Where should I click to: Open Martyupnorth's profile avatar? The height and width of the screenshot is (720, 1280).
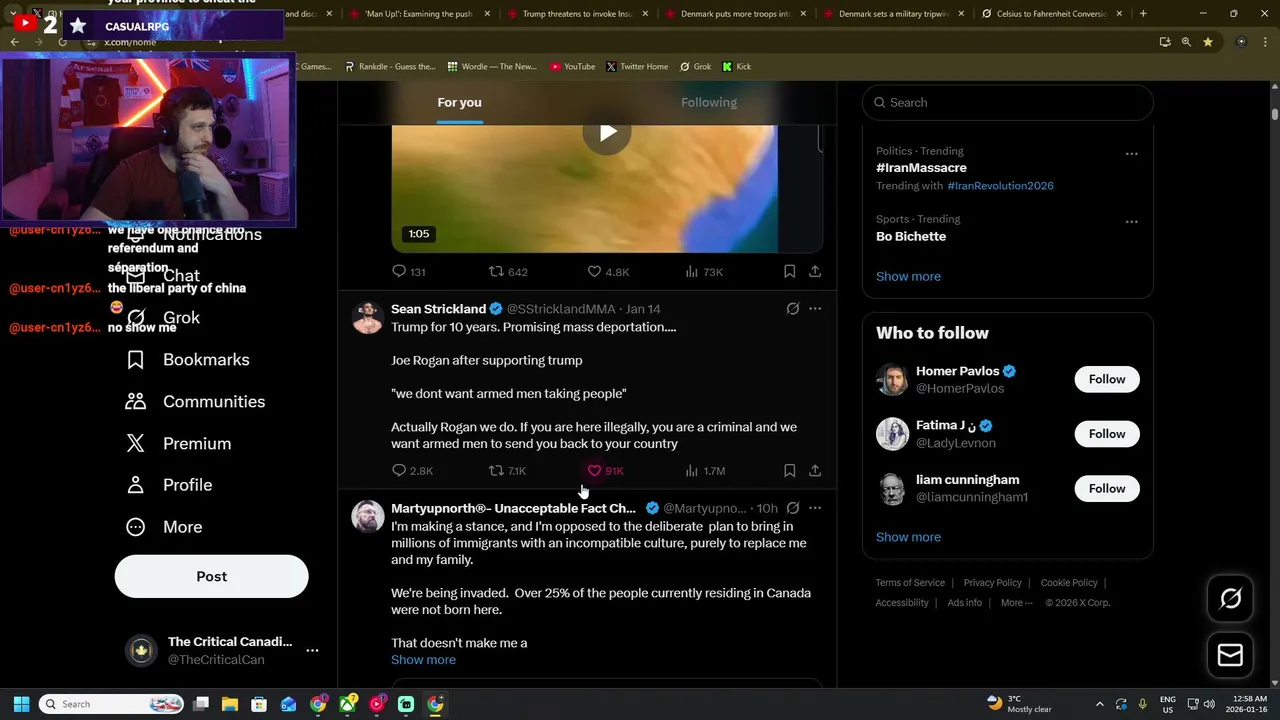click(367, 517)
